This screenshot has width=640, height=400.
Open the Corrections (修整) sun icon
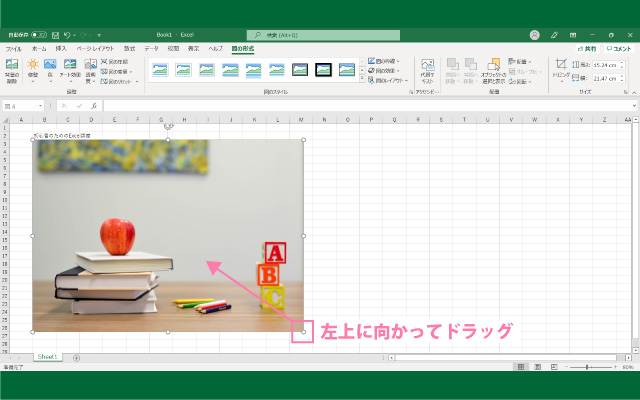(33, 71)
